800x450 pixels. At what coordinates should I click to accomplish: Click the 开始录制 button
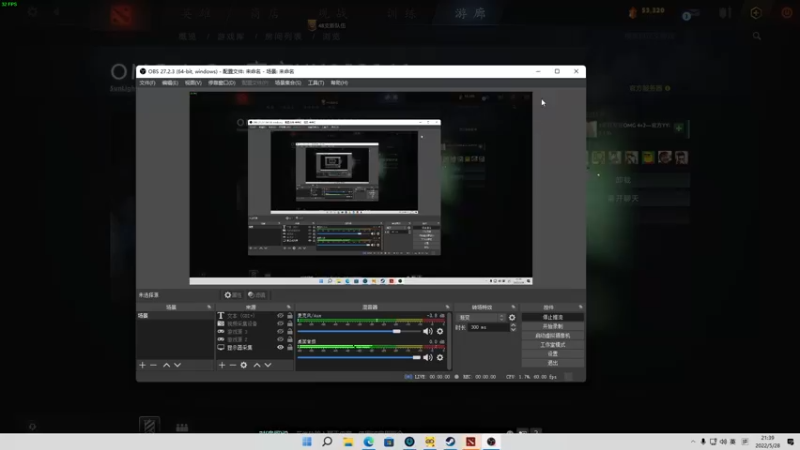click(x=553, y=327)
